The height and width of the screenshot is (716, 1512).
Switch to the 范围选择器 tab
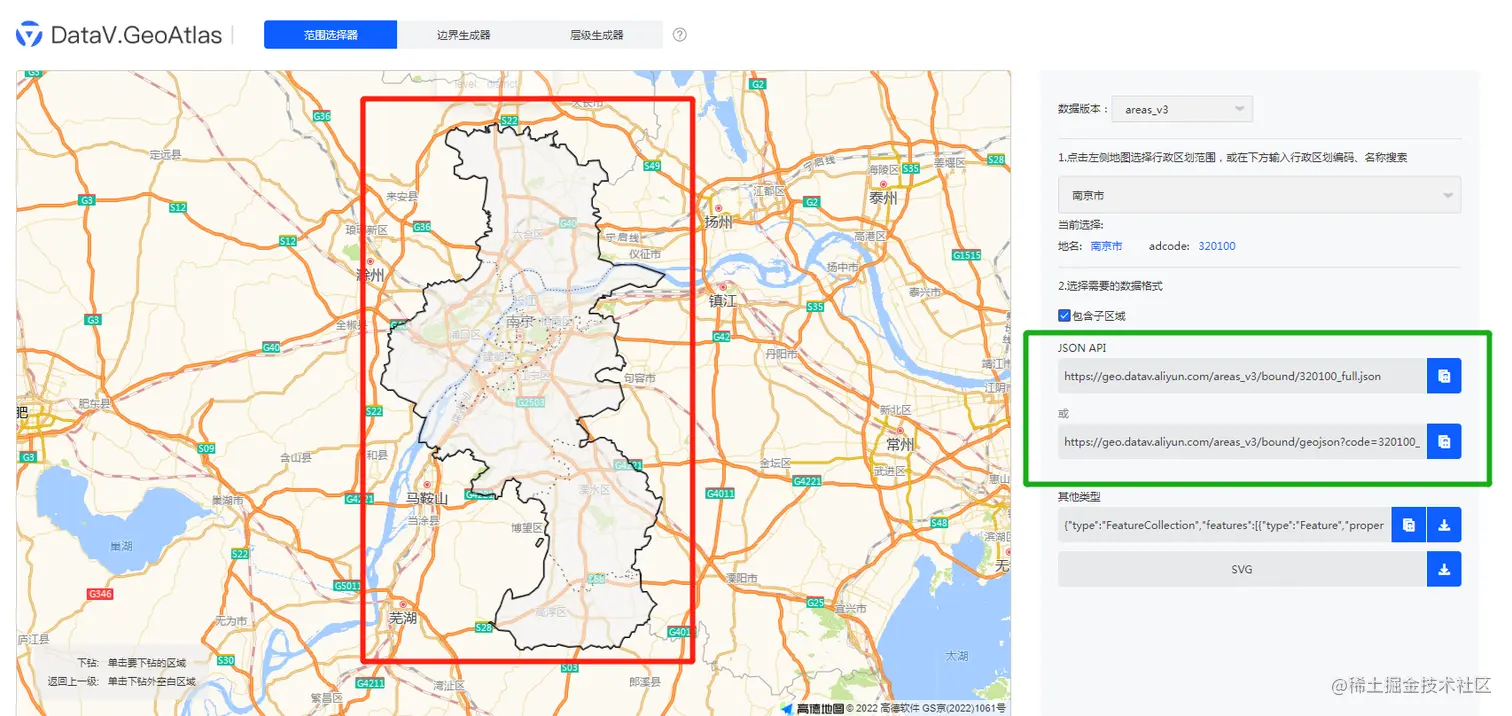[330, 35]
